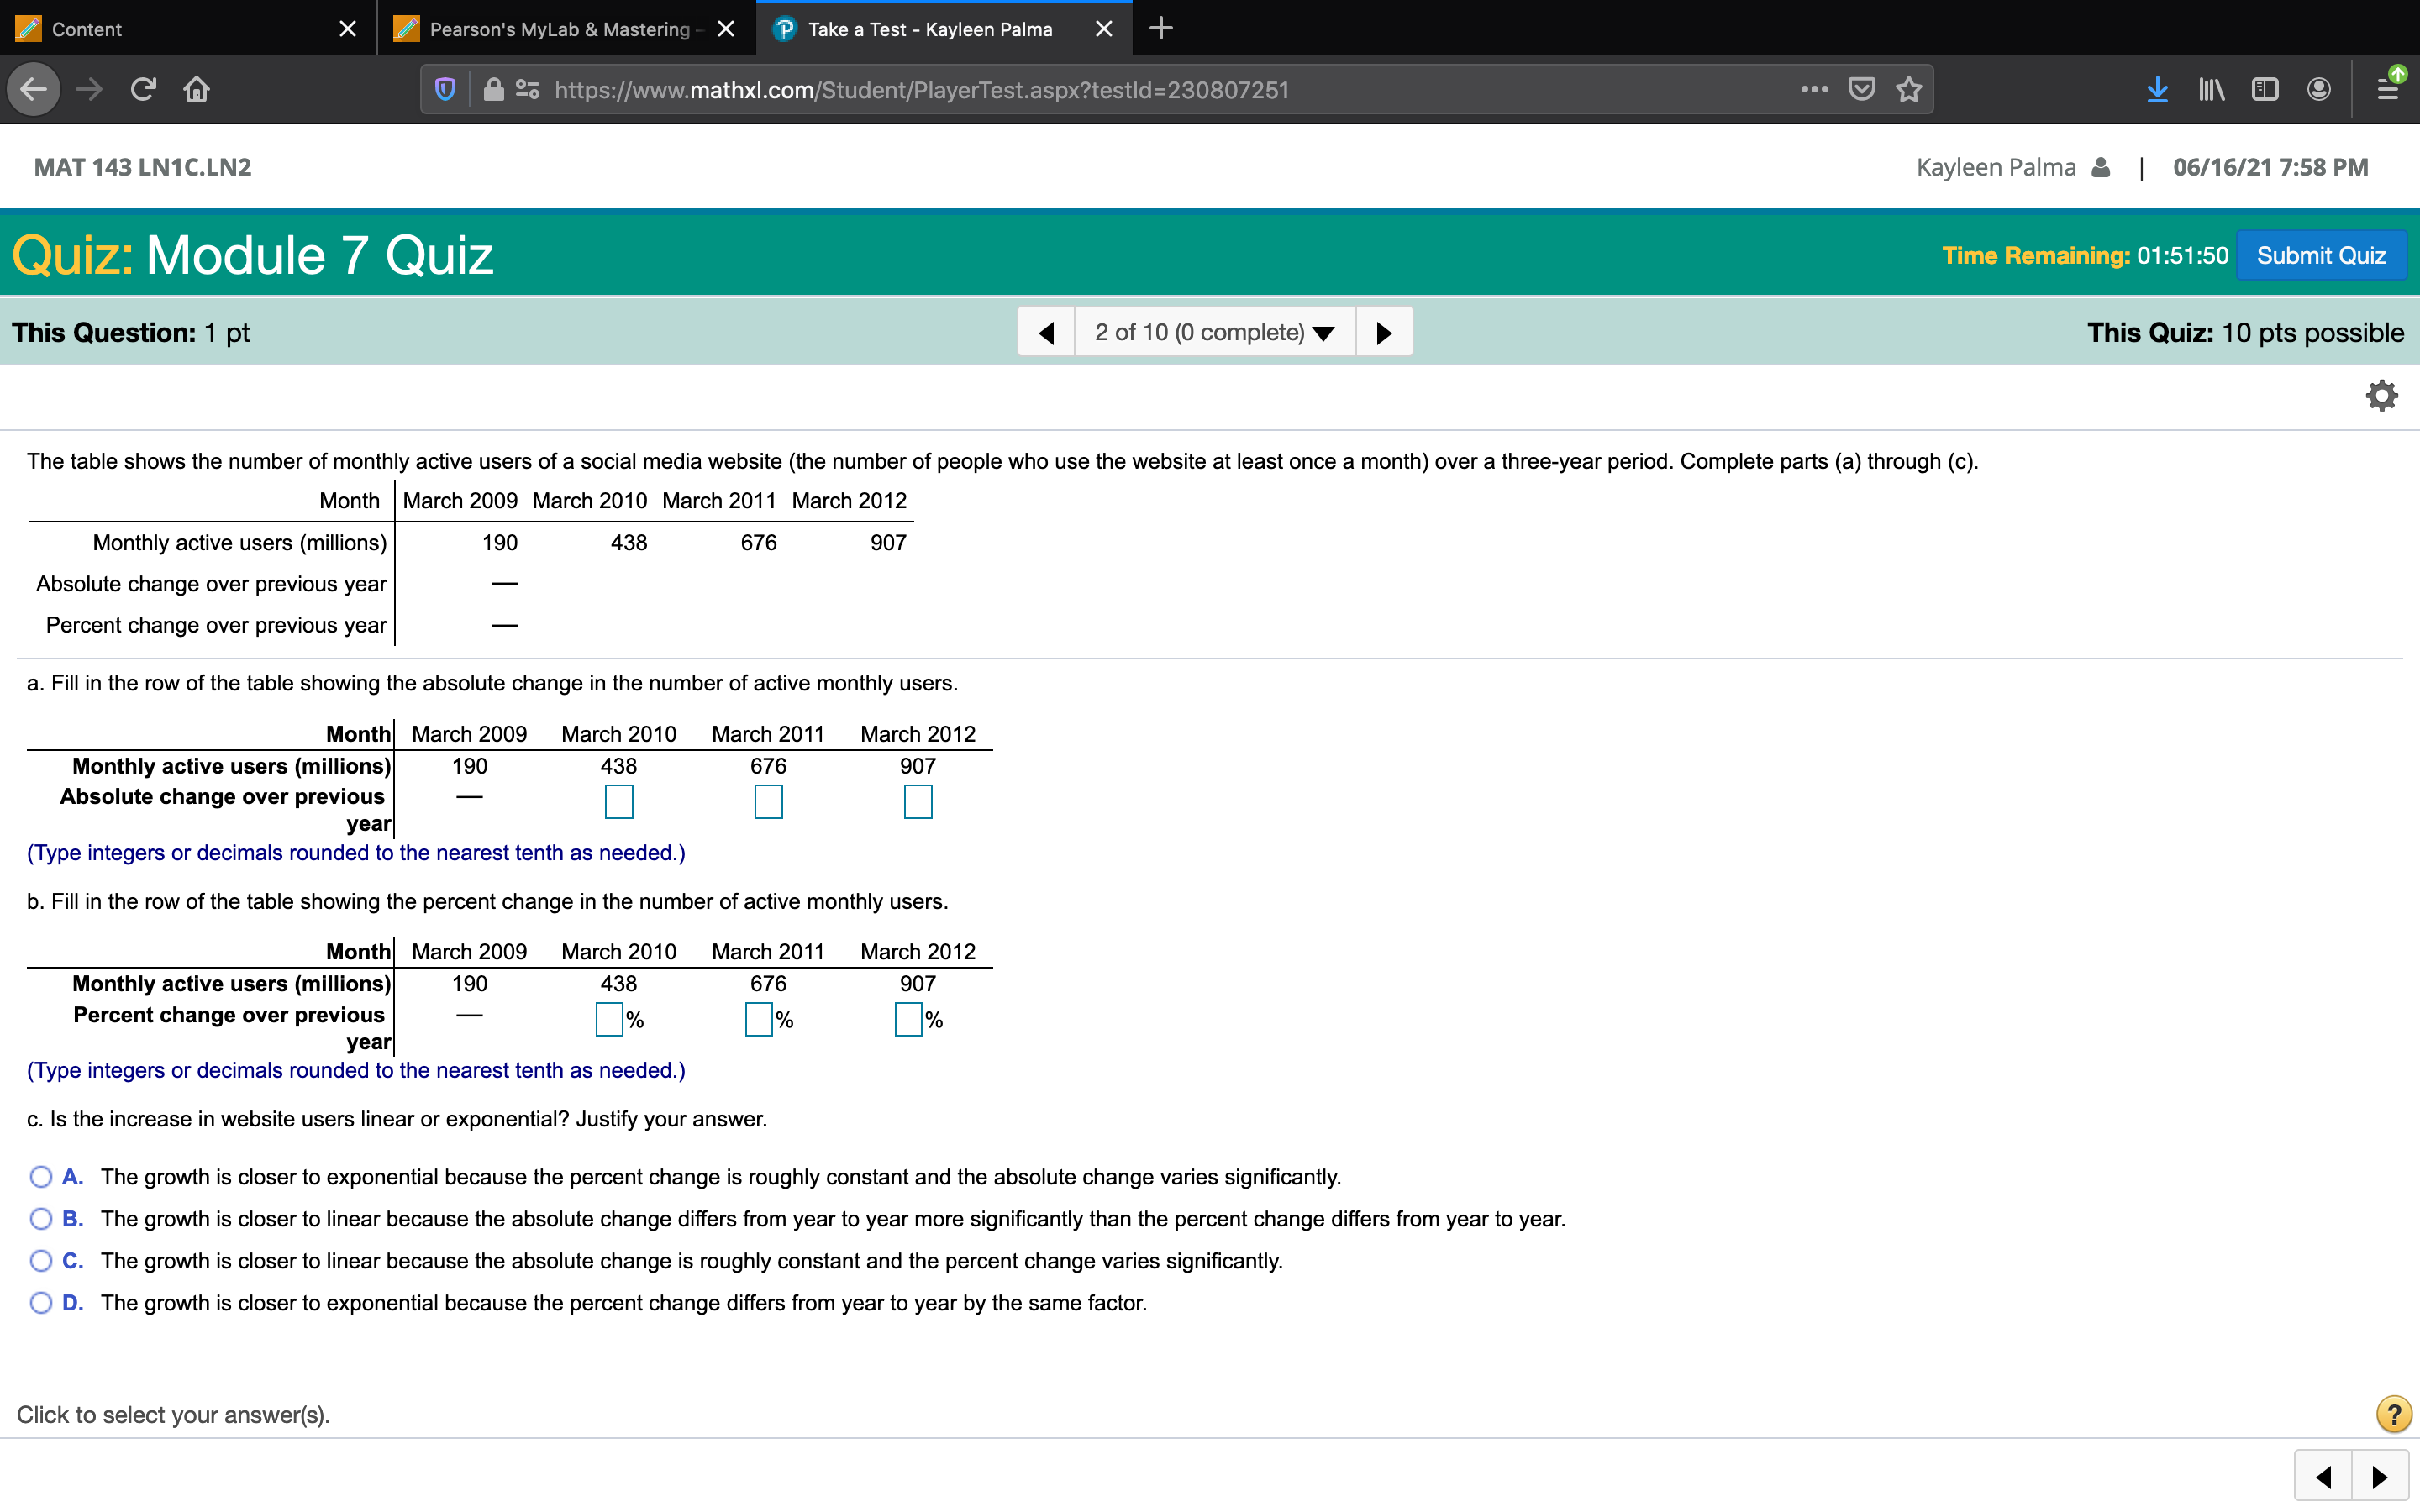2420x1512 pixels.
Task: Select answer option A exponential growth
Action: pyautogui.click(x=41, y=1177)
